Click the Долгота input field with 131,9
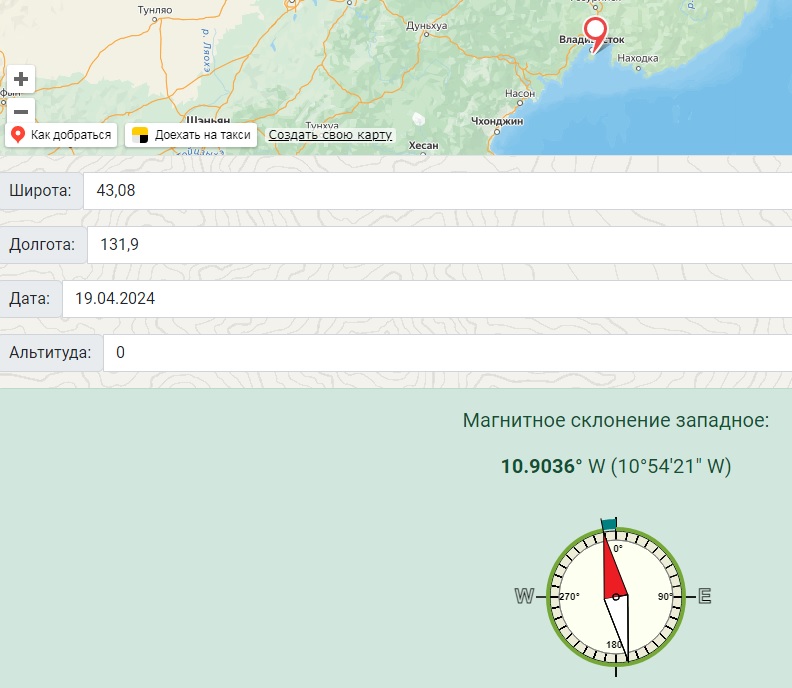792x688 pixels. click(439, 244)
